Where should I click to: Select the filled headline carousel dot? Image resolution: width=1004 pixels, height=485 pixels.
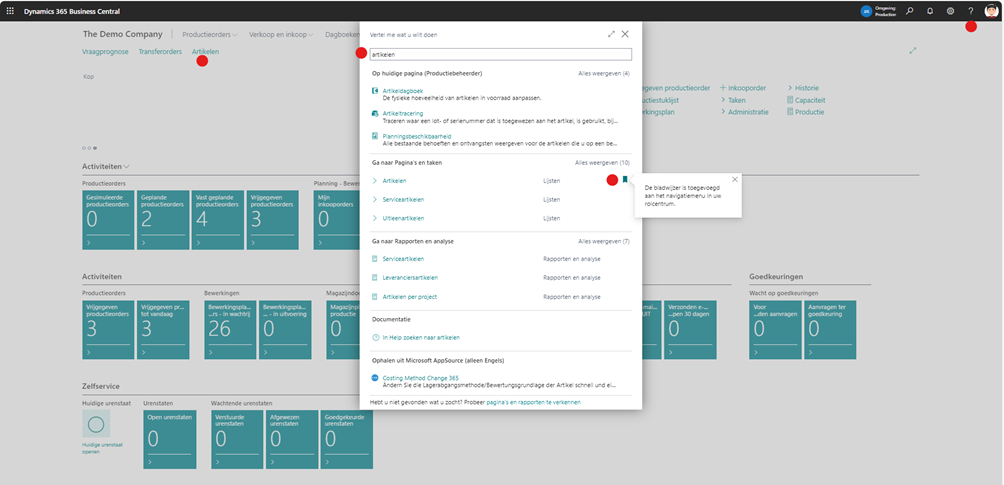click(x=95, y=148)
